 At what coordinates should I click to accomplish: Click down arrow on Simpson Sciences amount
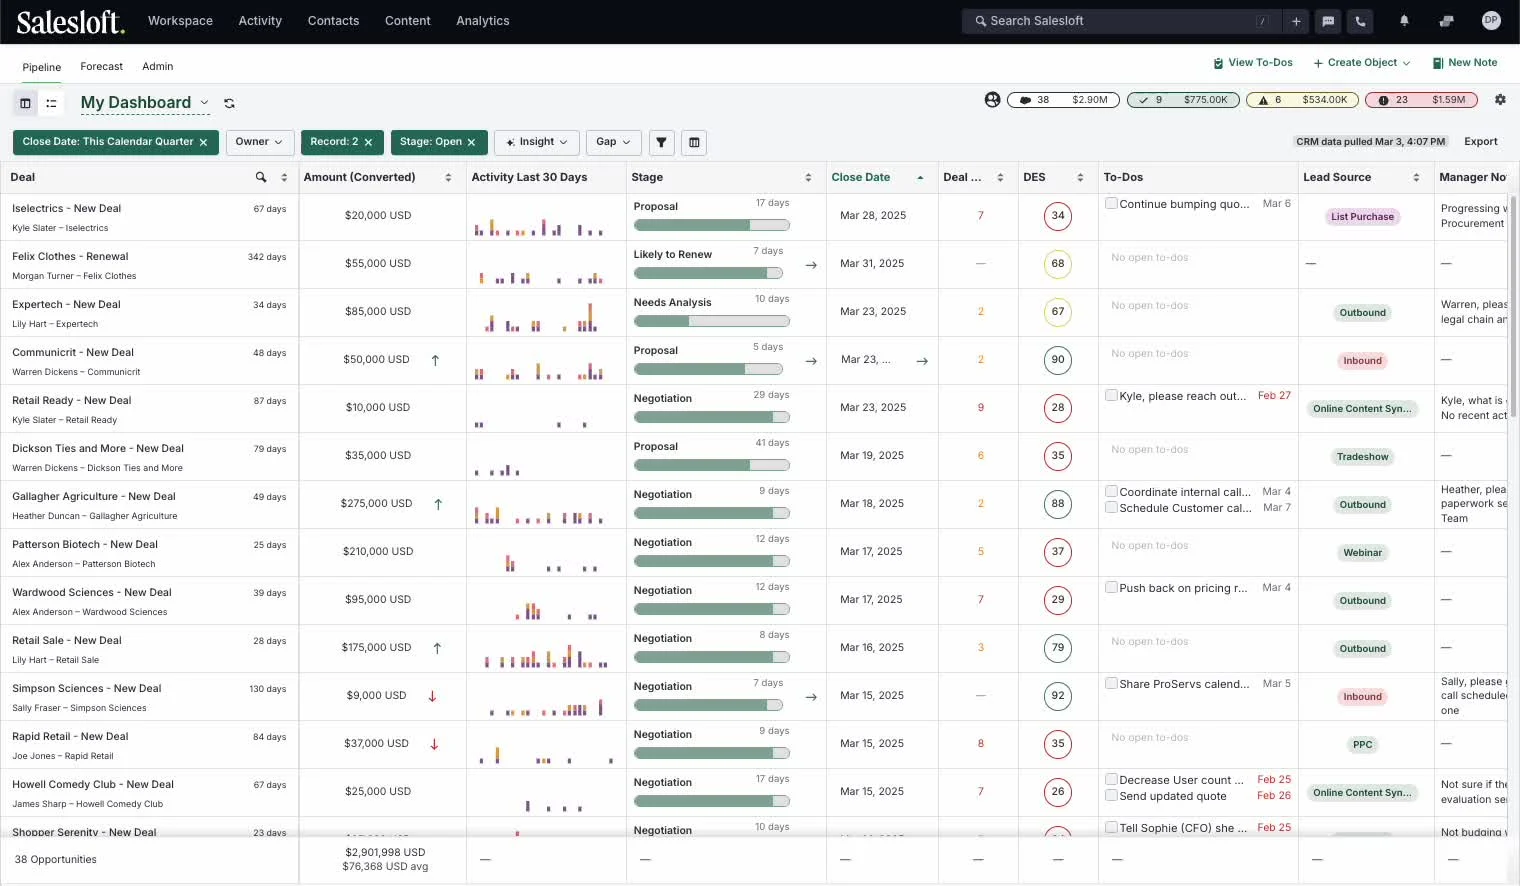pos(432,696)
